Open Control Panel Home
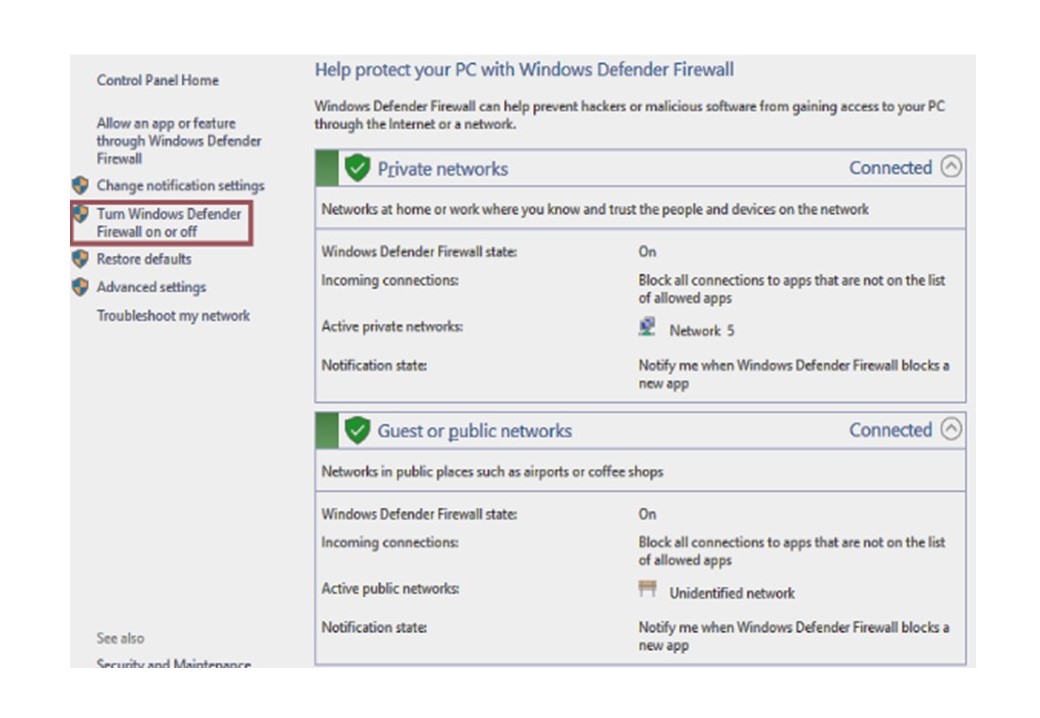The height and width of the screenshot is (718, 1040). point(158,80)
